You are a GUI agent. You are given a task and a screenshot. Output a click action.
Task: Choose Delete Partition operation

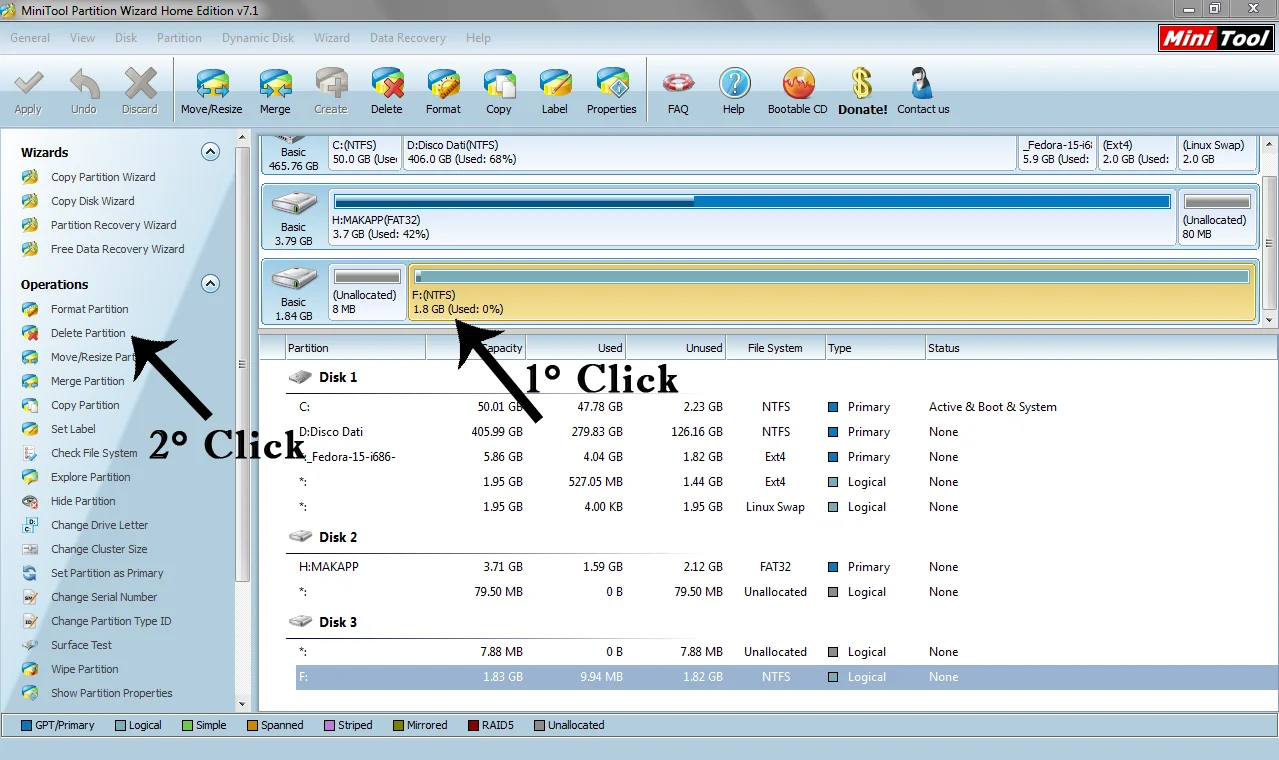click(88, 333)
